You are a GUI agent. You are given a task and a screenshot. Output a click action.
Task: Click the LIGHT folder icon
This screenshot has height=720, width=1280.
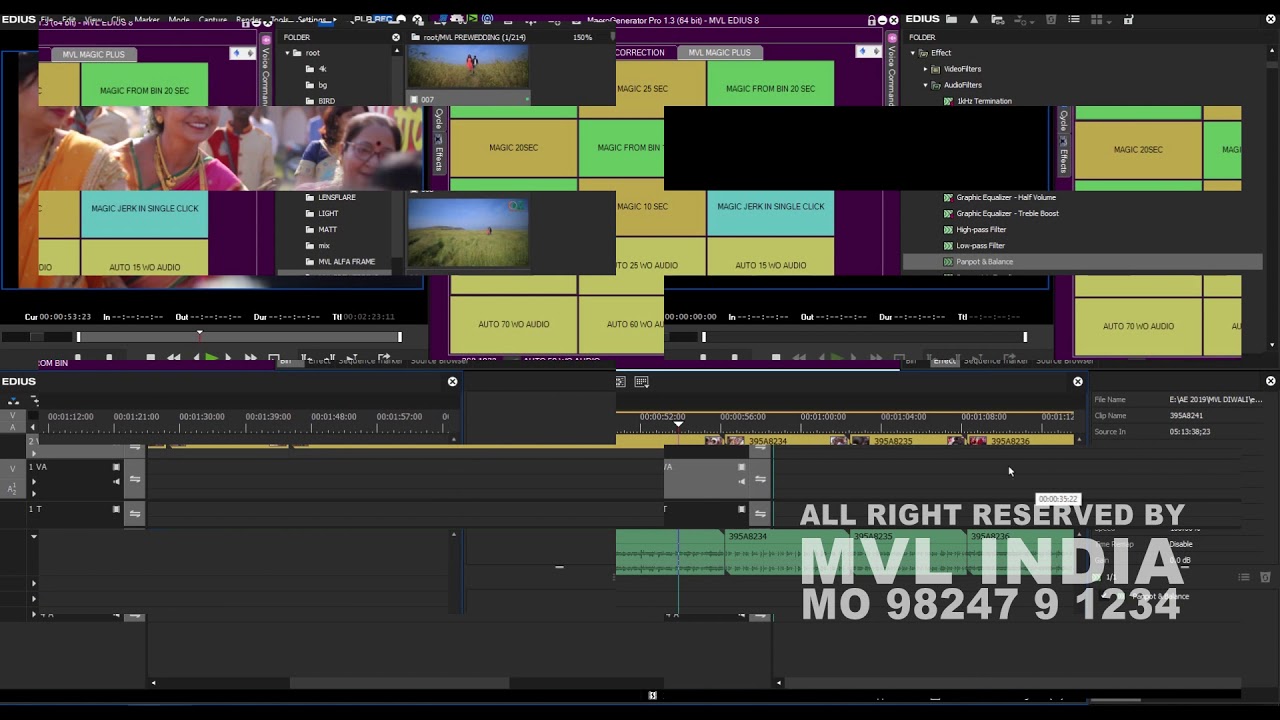(x=310, y=213)
